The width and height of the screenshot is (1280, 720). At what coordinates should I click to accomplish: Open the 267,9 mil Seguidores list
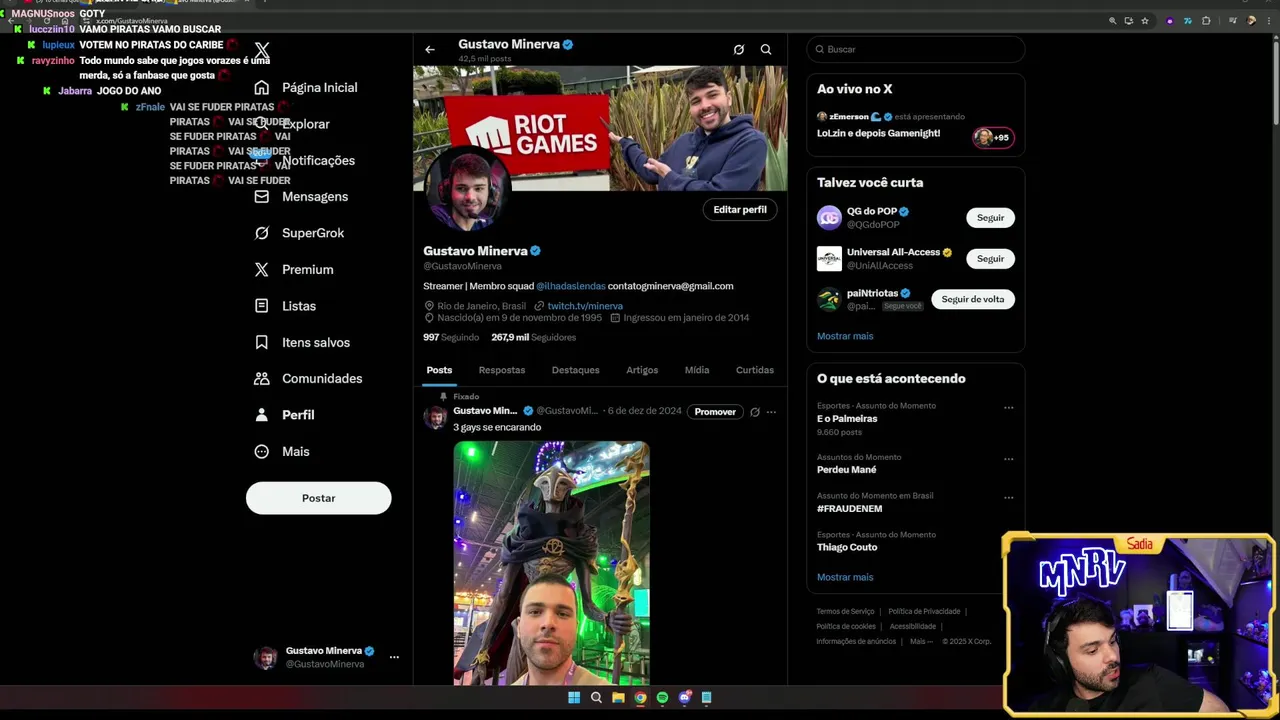pos(533,338)
